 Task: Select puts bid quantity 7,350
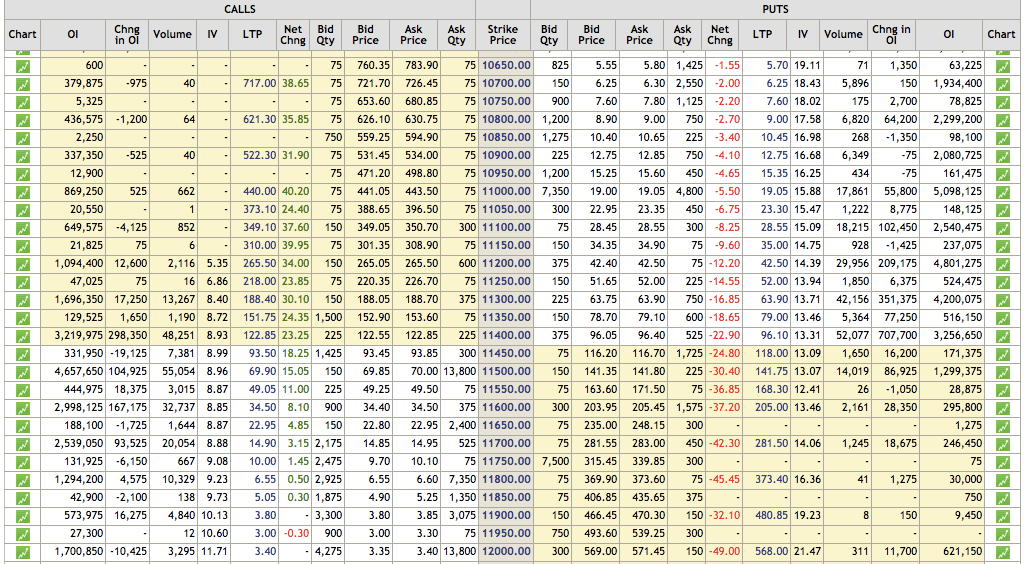click(x=554, y=191)
